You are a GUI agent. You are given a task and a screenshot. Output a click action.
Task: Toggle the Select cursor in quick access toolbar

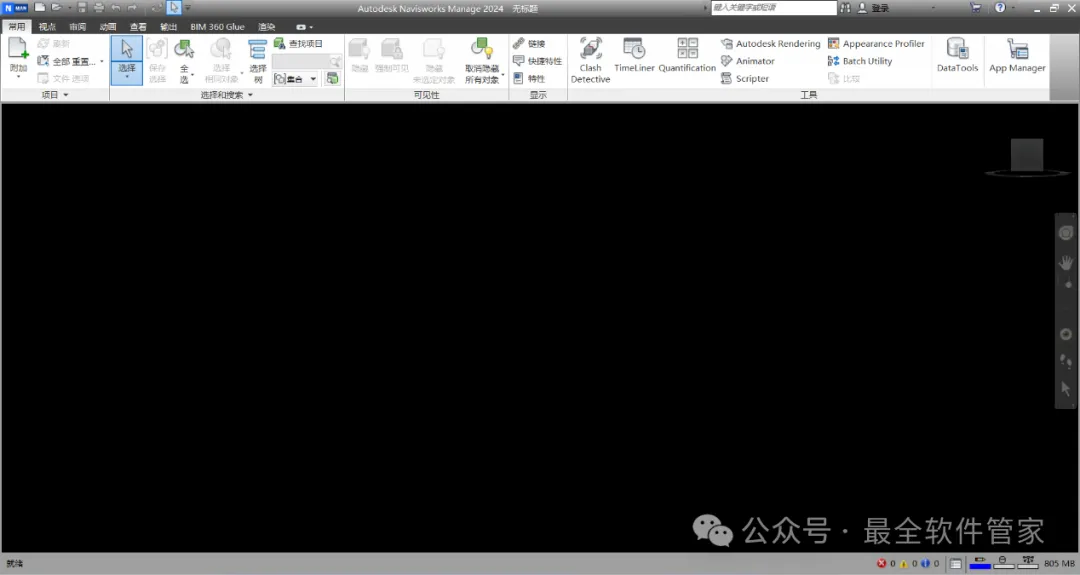coord(174,8)
